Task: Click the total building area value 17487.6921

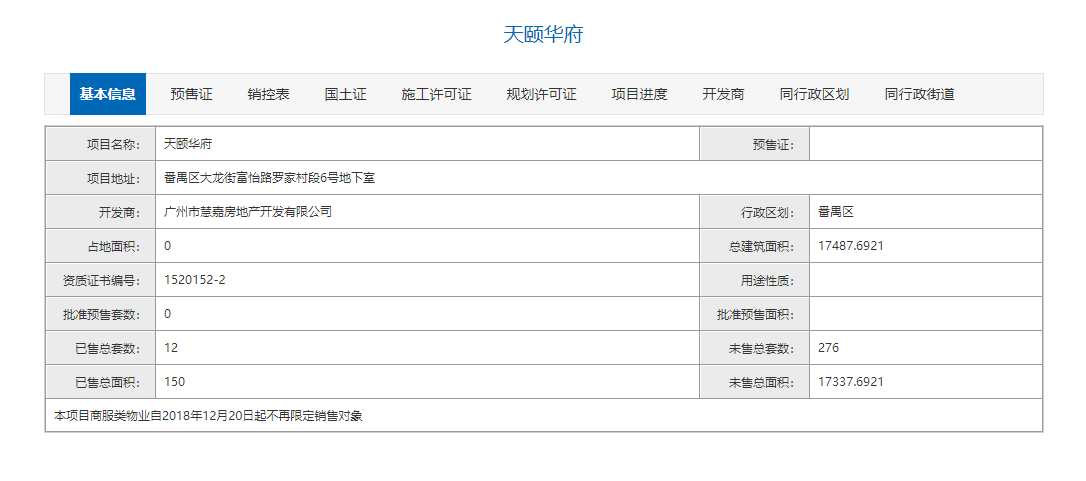Action: pos(850,246)
